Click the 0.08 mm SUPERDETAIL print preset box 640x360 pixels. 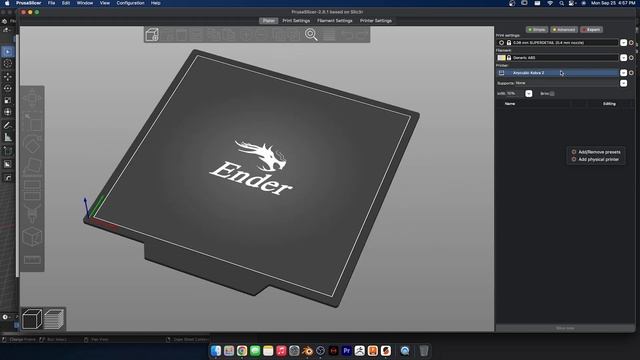(558, 42)
